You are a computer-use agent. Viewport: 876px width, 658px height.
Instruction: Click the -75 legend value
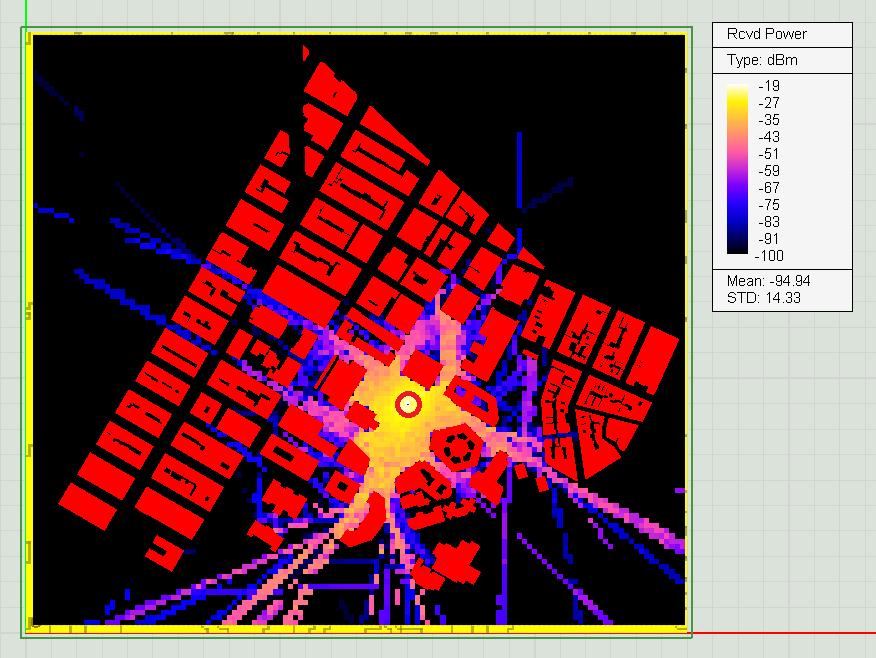(769, 205)
